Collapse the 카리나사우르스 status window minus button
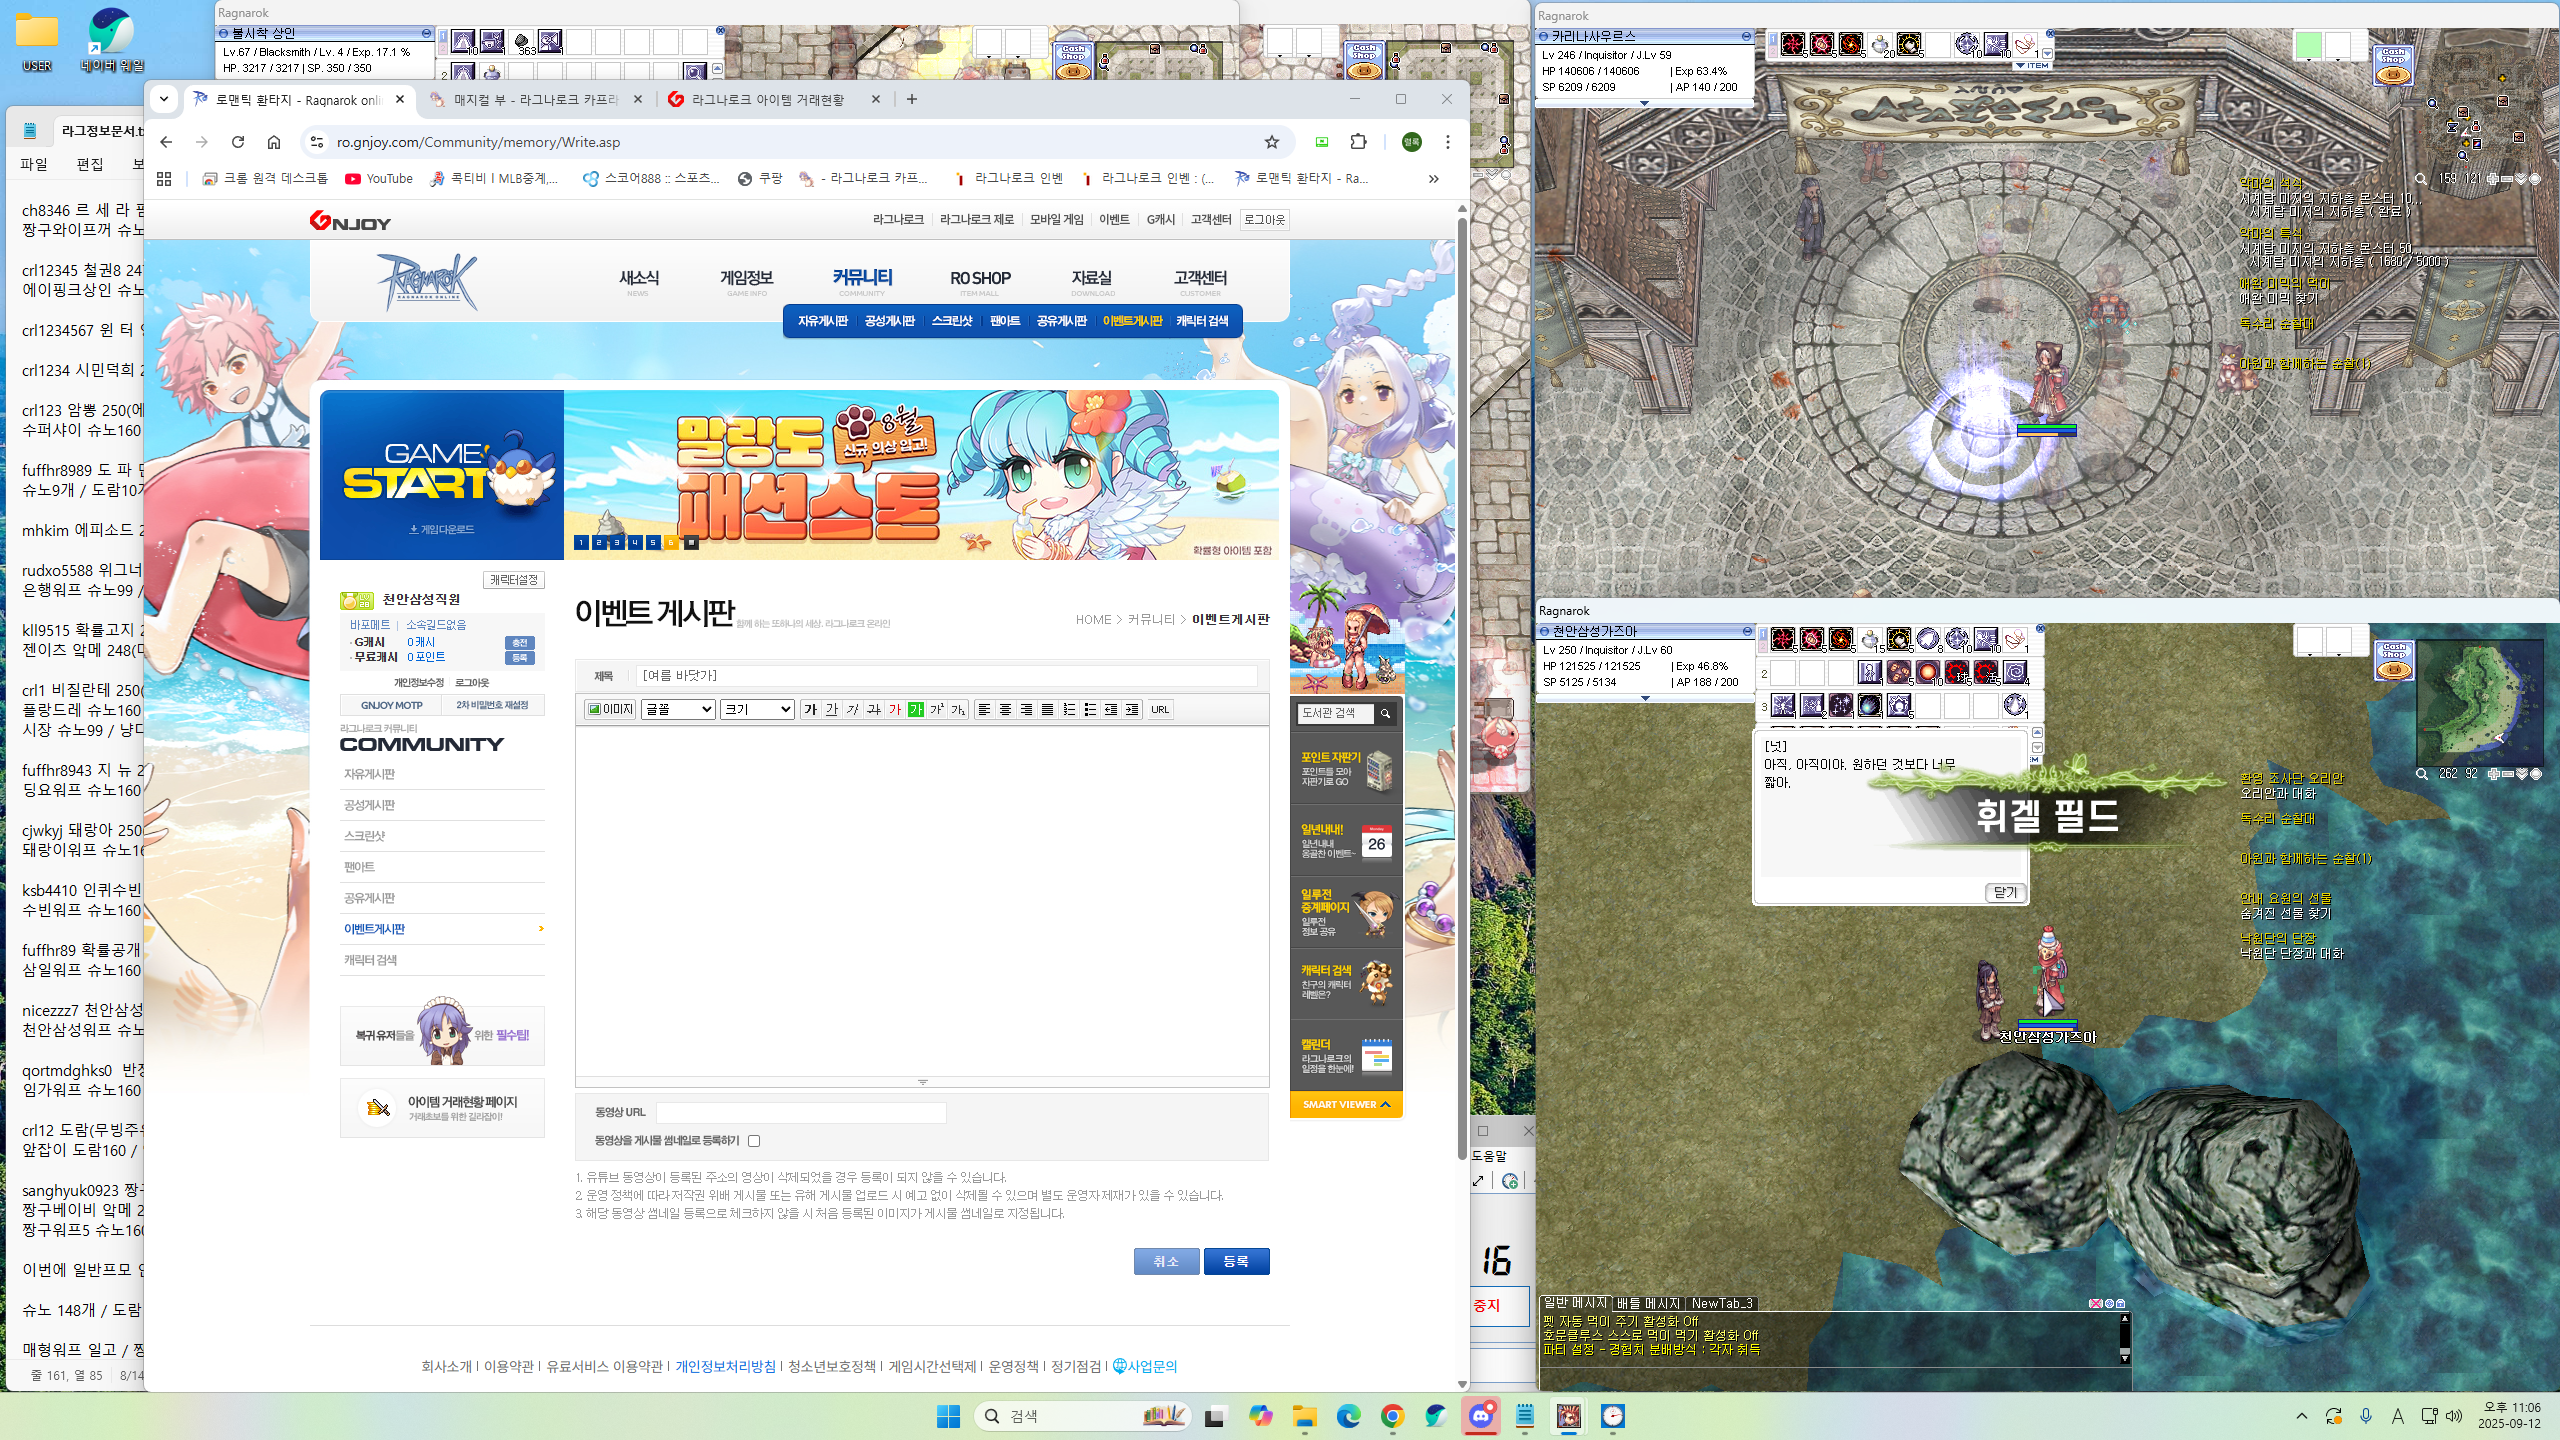2560x1440 pixels. pyautogui.click(x=1746, y=36)
